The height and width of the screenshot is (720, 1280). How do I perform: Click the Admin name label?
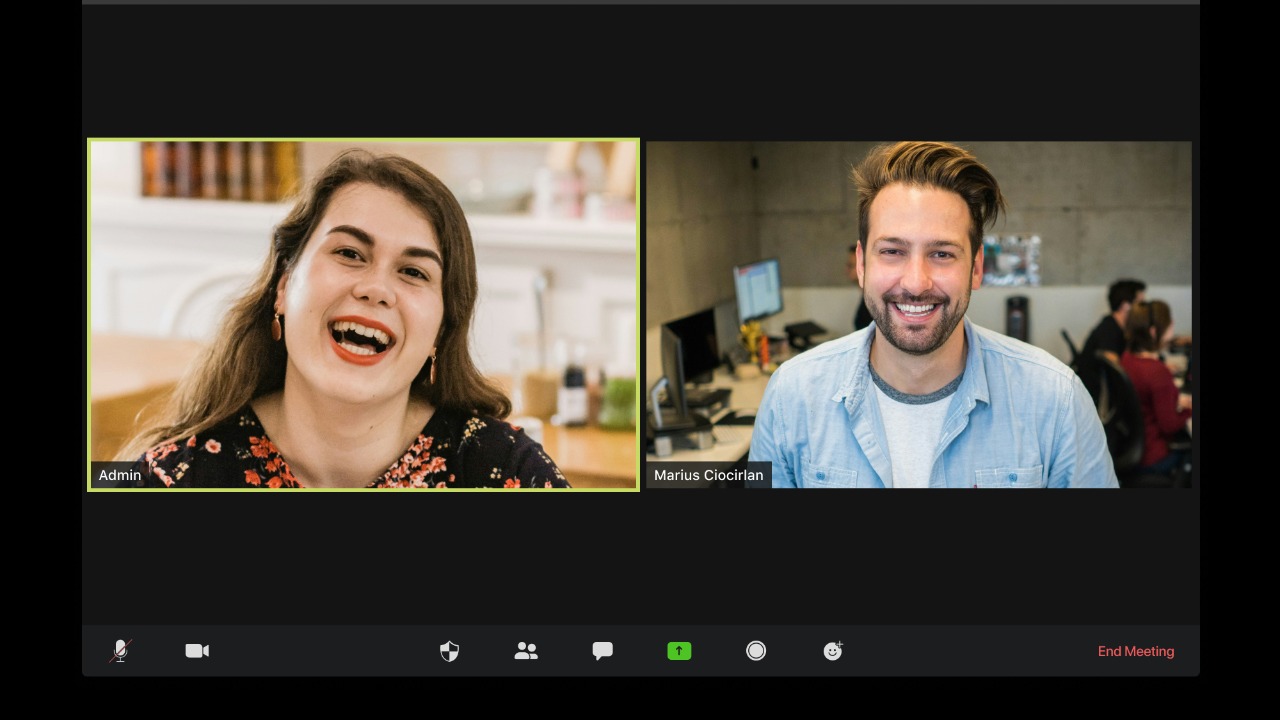point(120,475)
